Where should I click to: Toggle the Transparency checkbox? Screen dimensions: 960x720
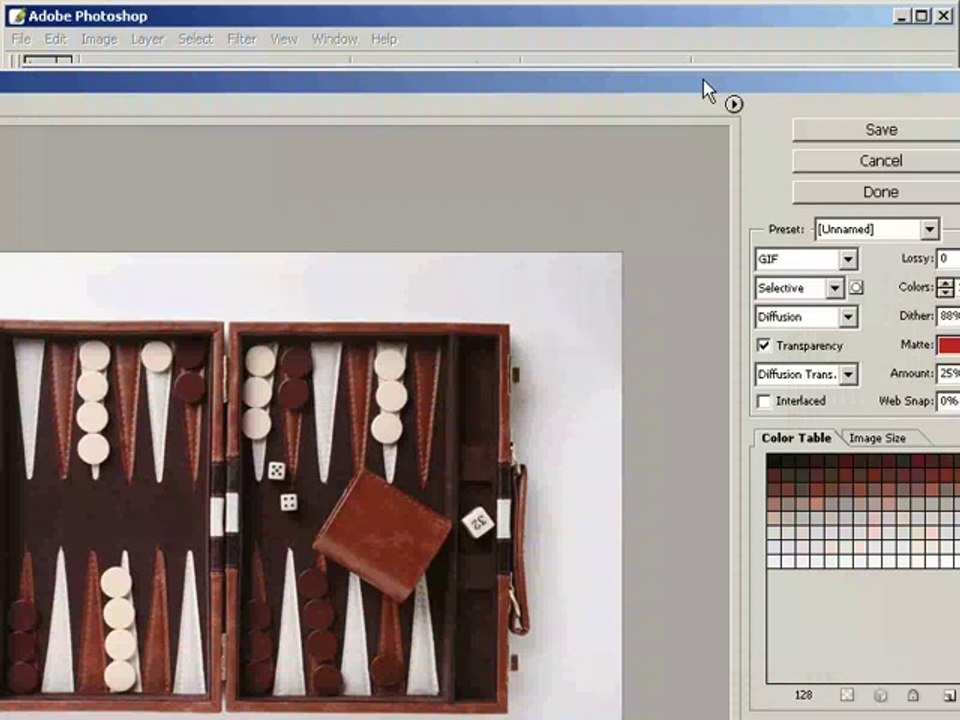763,345
